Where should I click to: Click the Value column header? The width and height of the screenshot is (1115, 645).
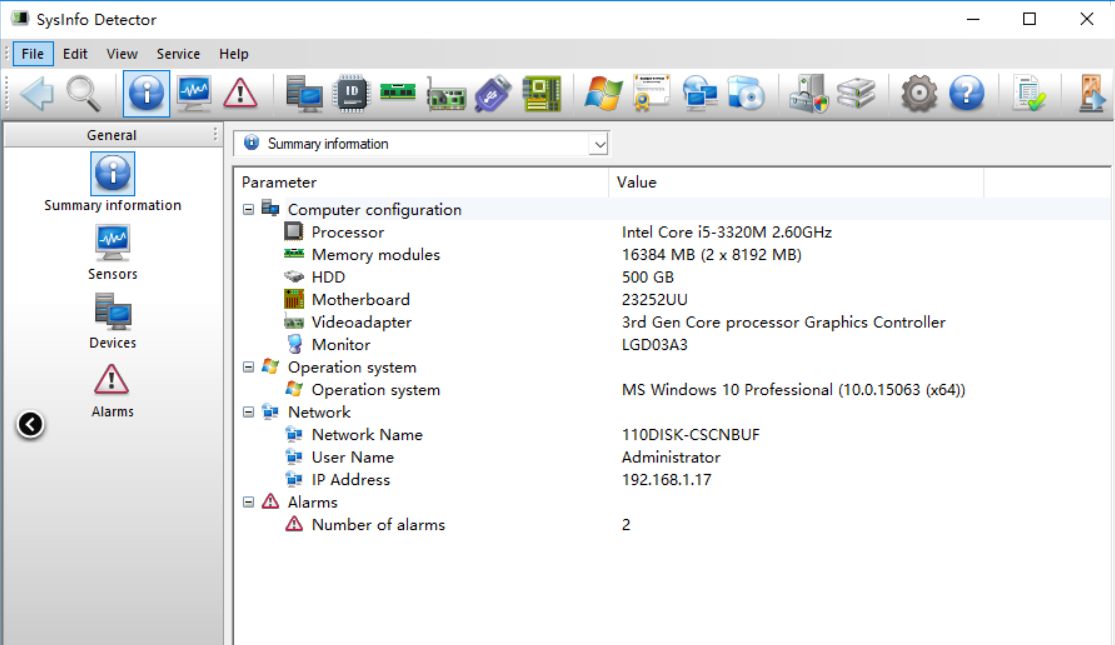tap(796, 182)
